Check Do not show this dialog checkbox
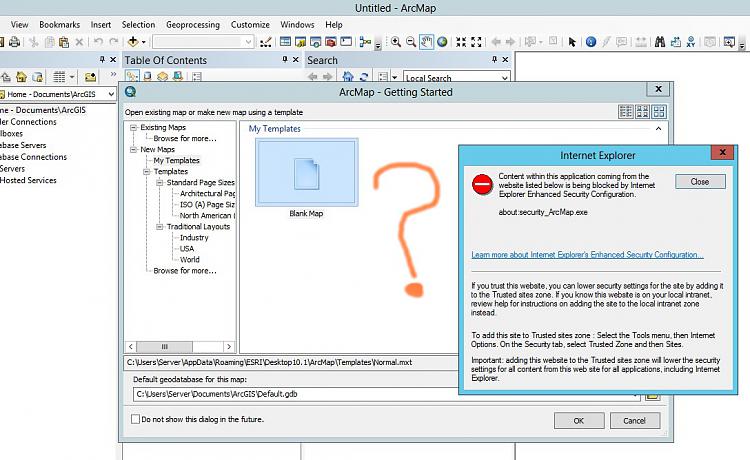Screen dimensions: 750x460 tap(135, 419)
